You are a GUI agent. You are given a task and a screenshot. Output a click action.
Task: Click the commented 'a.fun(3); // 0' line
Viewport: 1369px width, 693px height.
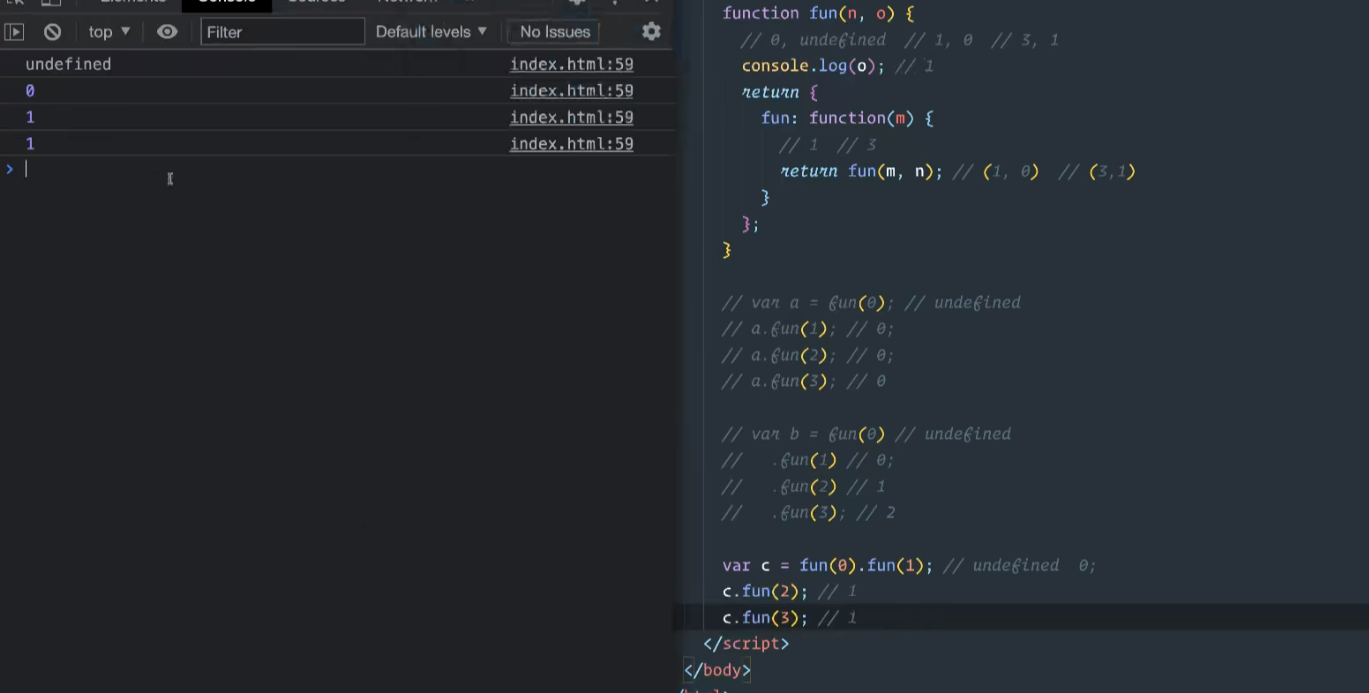pyautogui.click(x=803, y=381)
